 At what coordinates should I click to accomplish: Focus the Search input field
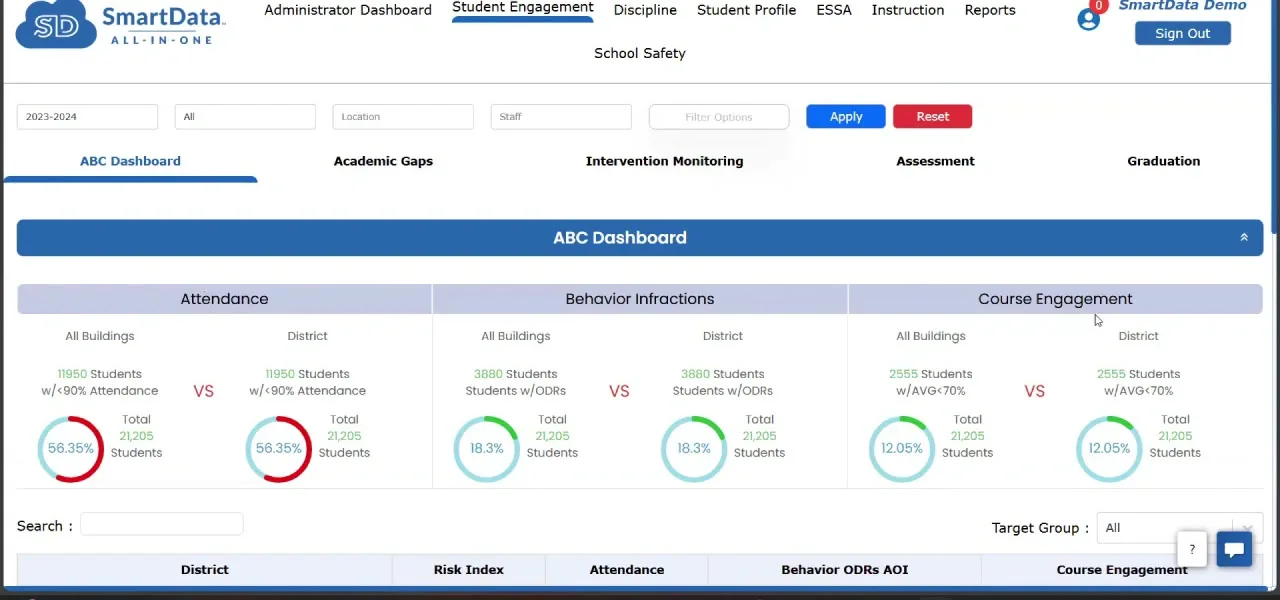click(x=162, y=525)
